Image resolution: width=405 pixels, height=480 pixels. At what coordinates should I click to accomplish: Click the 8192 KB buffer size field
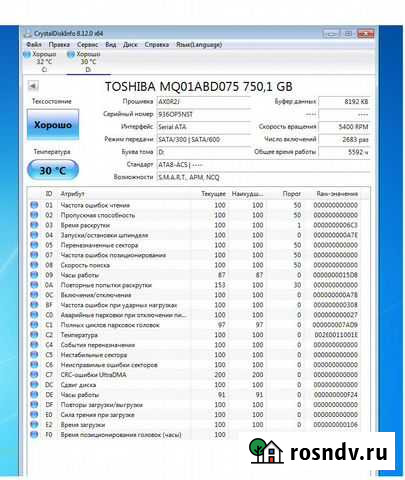[x=344, y=102]
